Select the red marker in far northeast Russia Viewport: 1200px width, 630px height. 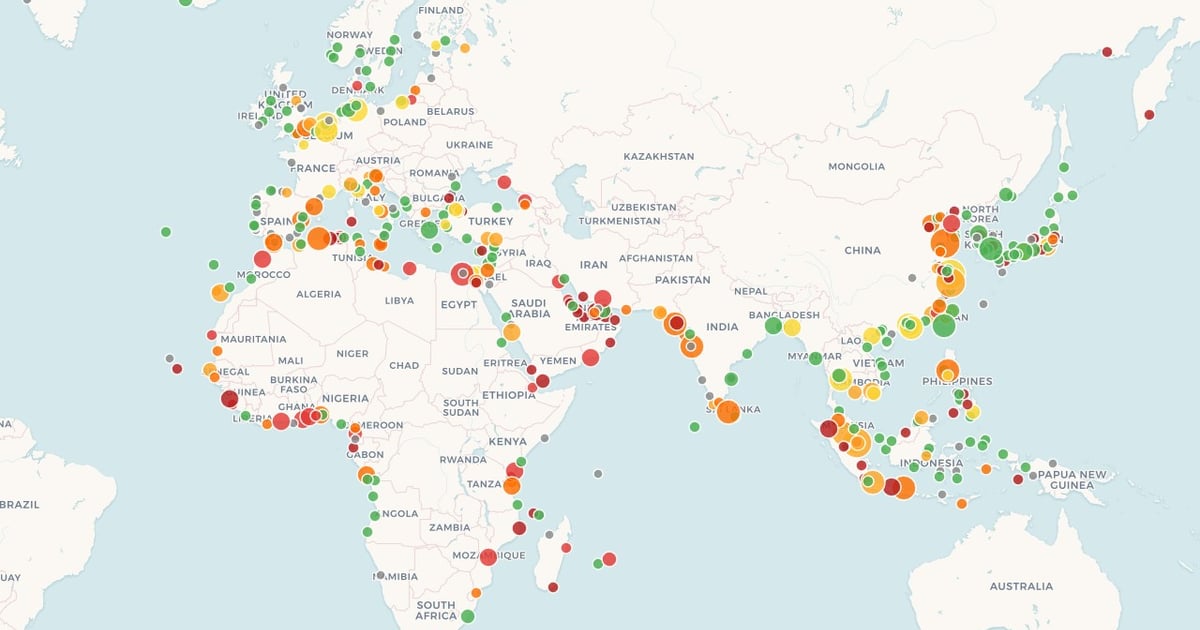pos(1107,52)
